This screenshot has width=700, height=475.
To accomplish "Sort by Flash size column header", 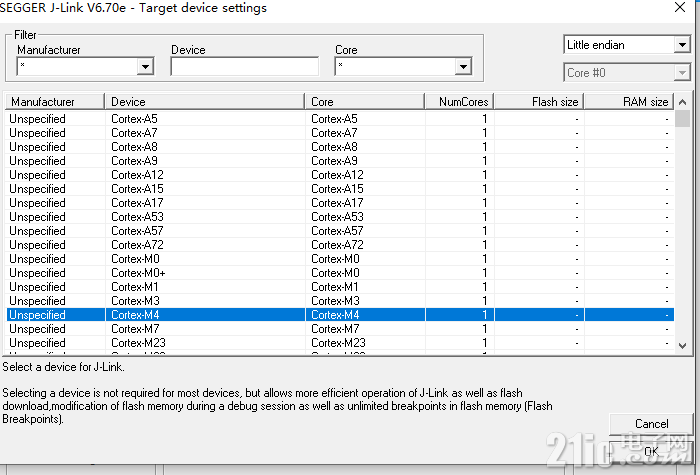I will pyautogui.click(x=539, y=102).
